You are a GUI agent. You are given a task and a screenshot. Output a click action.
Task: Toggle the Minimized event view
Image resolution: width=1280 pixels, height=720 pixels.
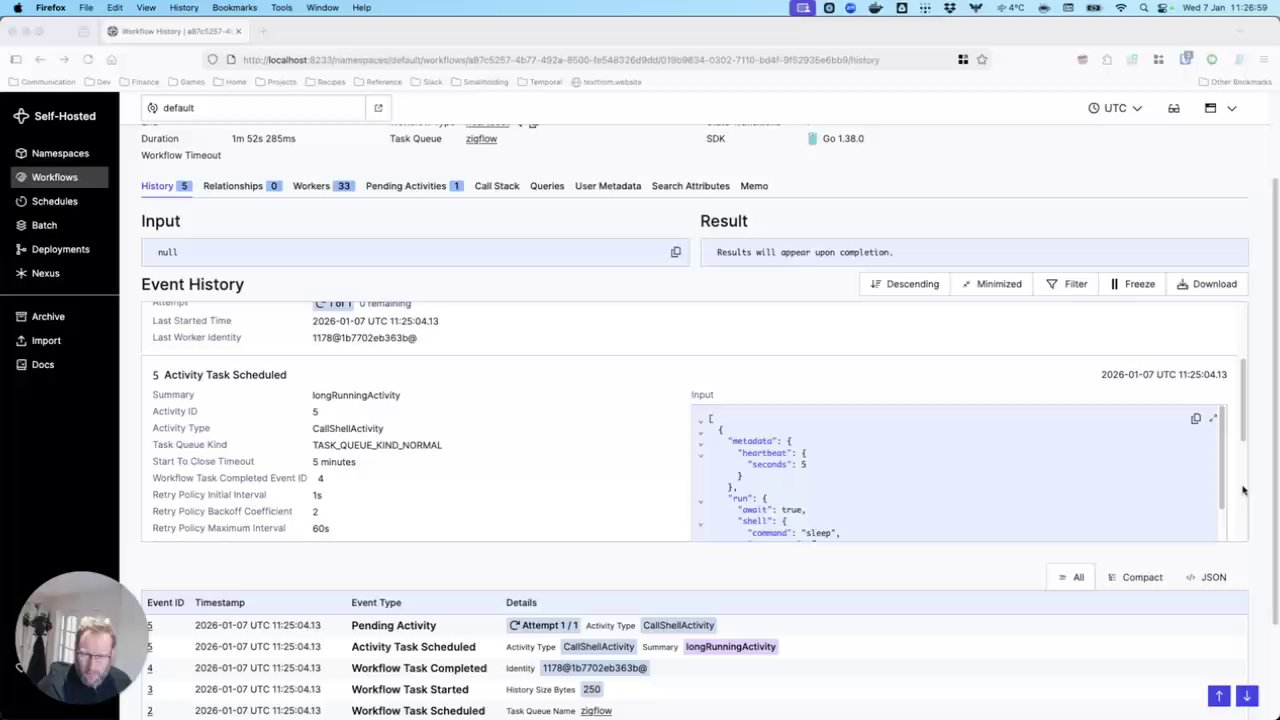click(992, 284)
